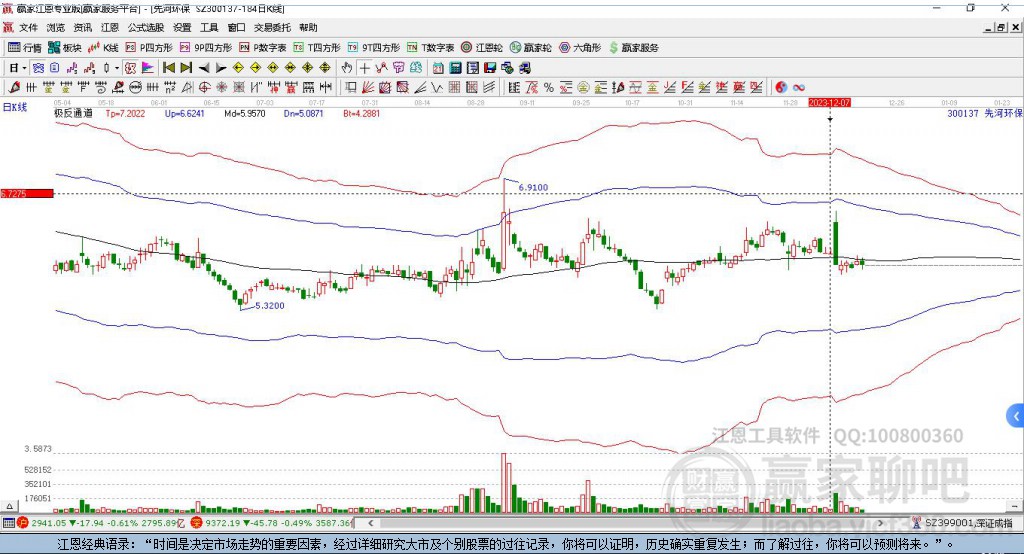Open the 设置 menu
The height and width of the screenshot is (554, 1024).
tap(182, 27)
